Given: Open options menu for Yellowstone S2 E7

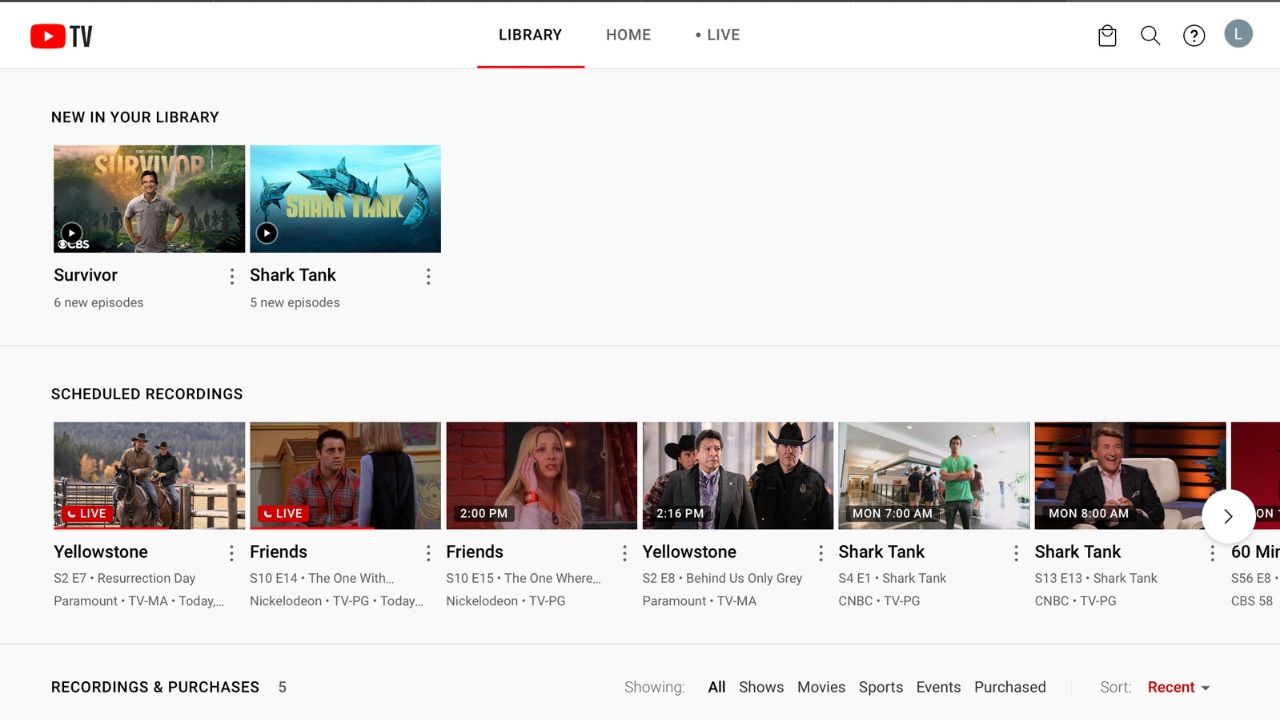Looking at the screenshot, I should (x=232, y=552).
